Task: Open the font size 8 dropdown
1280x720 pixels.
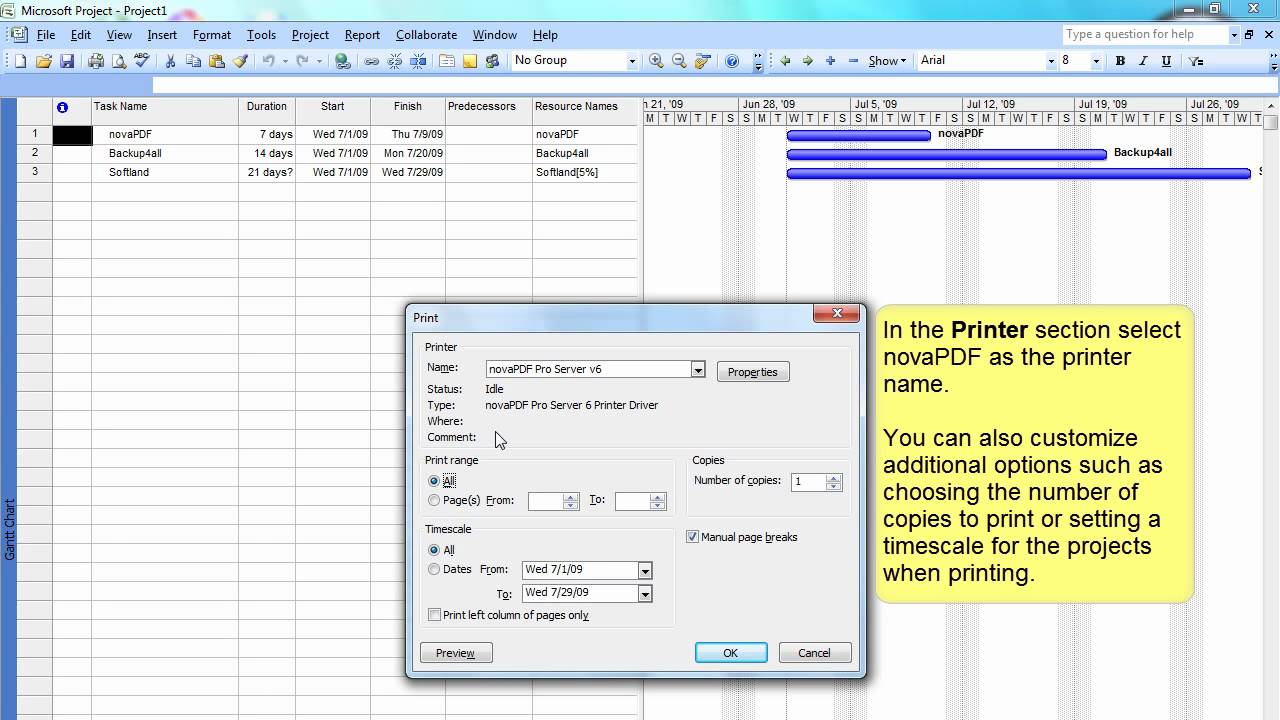Action: click(x=1096, y=61)
